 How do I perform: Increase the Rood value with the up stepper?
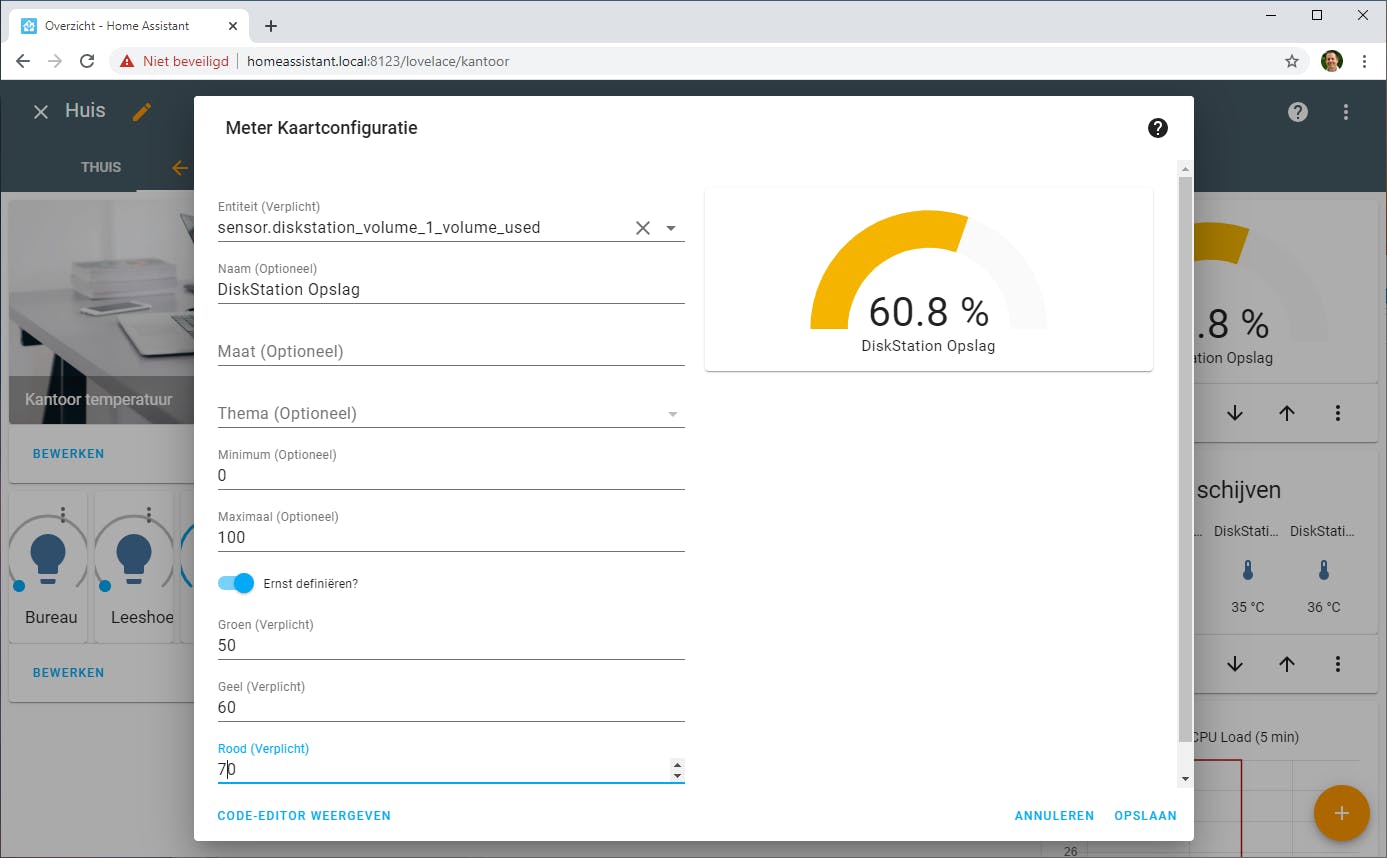pos(677,764)
